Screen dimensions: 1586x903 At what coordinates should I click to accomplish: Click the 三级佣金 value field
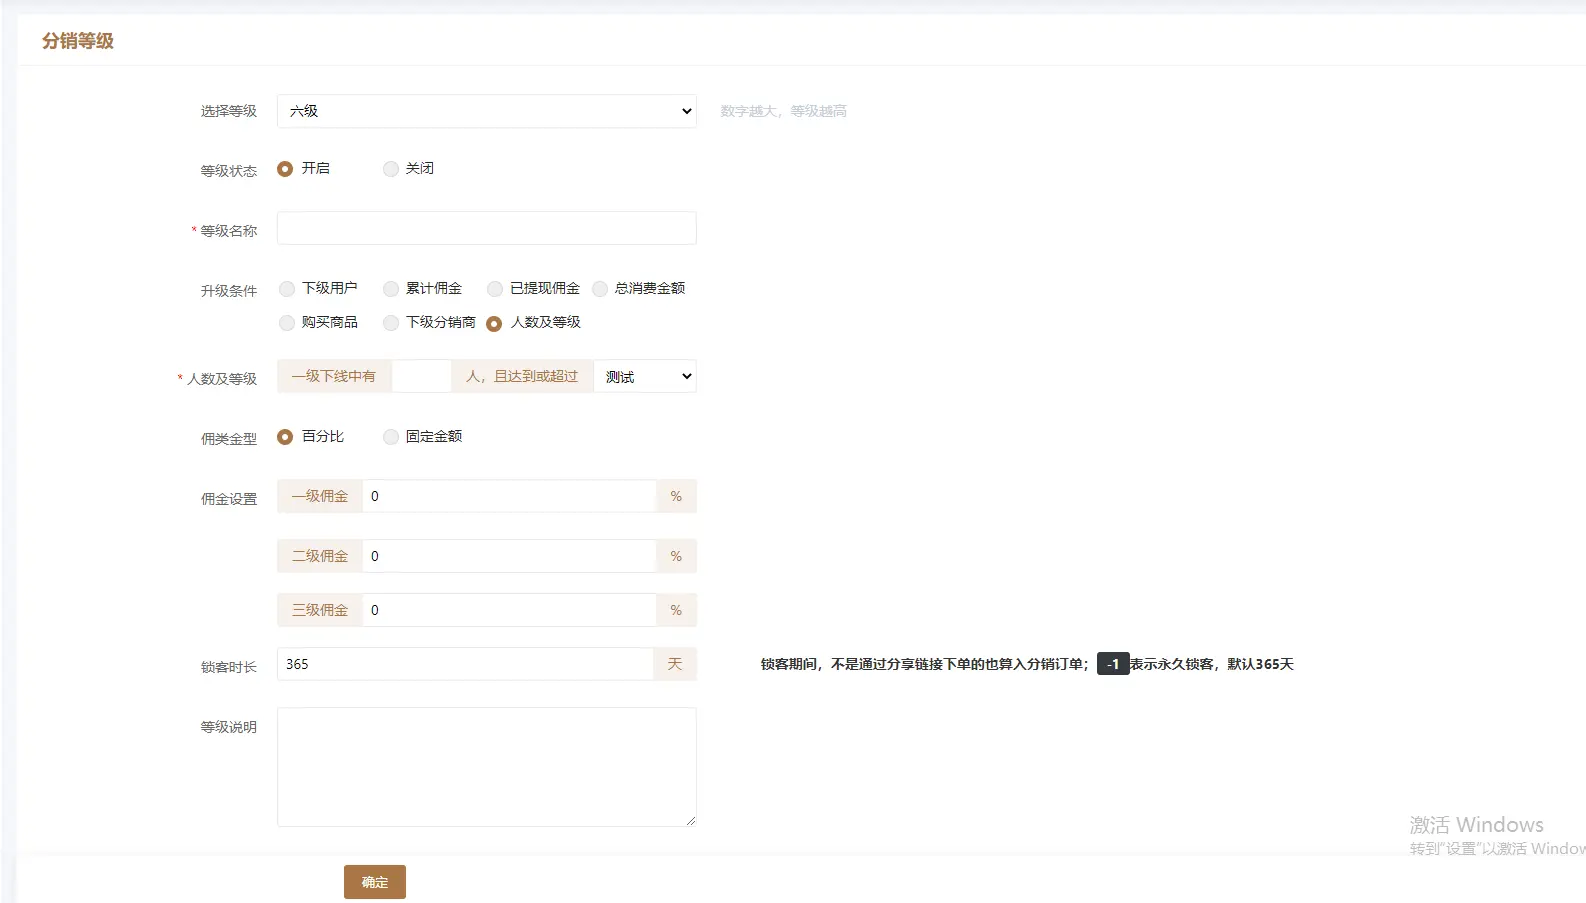point(508,611)
